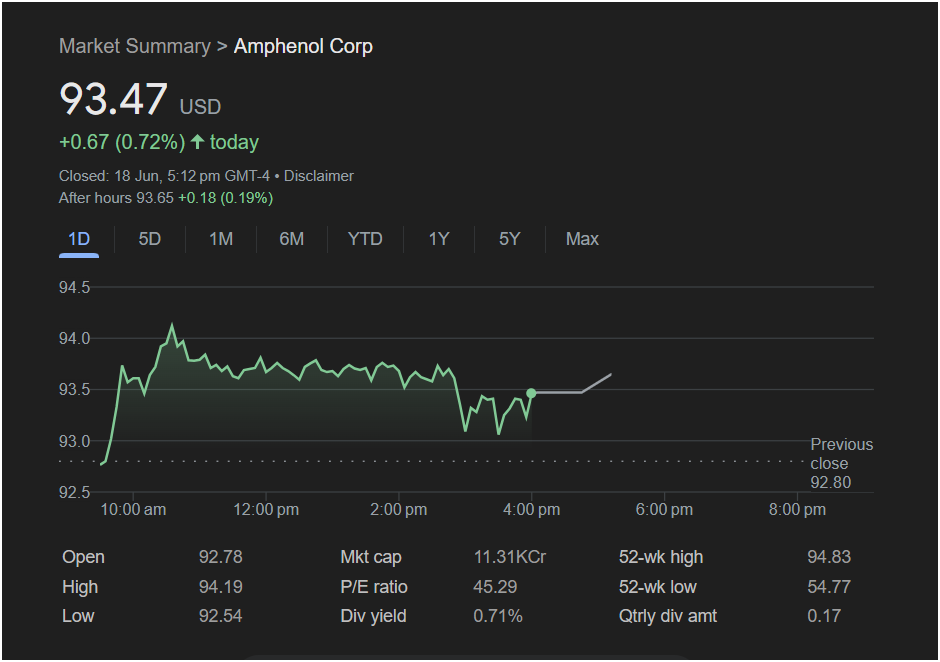Image resolution: width=940 pixels, height=662 pixels.
Task: Click the Div yield label
Action: pos(373,616)
